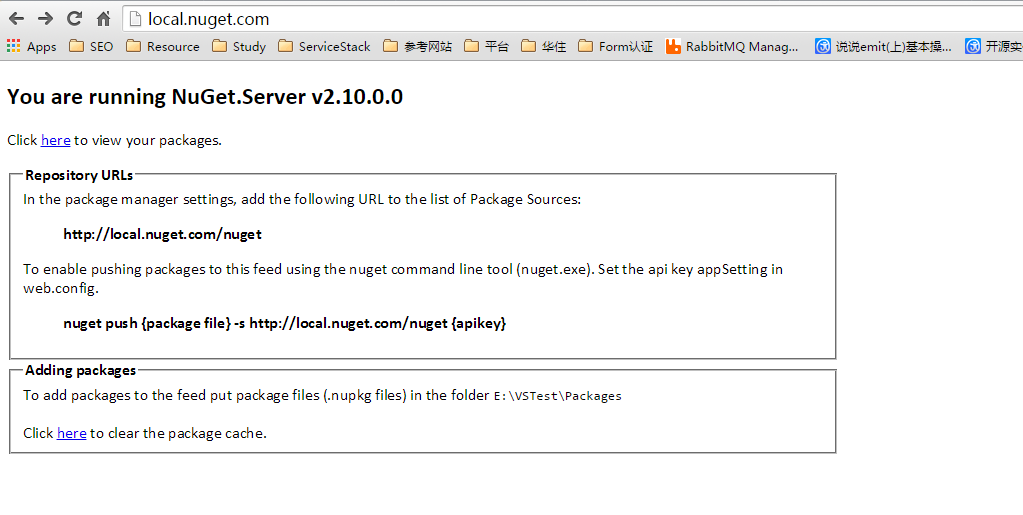Open the Resource bookmark folder

(162, 46)
